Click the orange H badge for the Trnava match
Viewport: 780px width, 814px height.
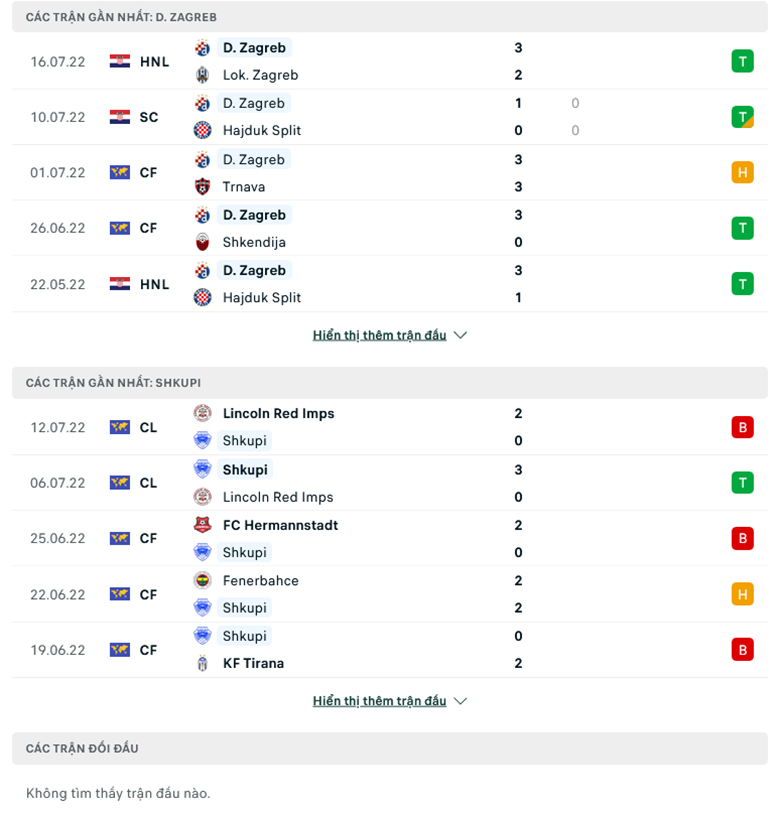pyautogui.click(x=743, y=172)
